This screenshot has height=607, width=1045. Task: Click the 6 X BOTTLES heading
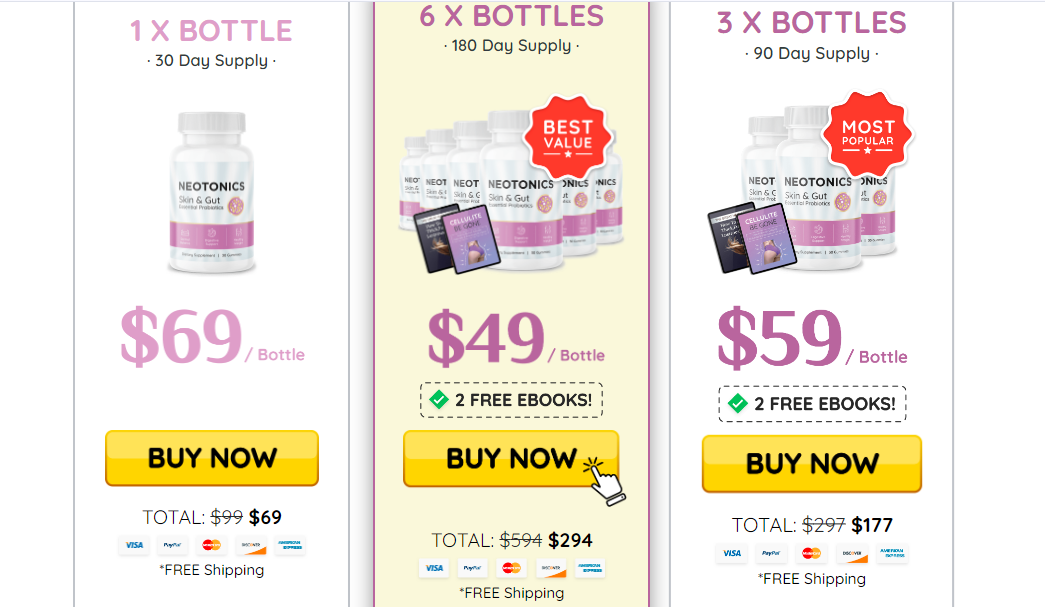(x=511, y=16)
